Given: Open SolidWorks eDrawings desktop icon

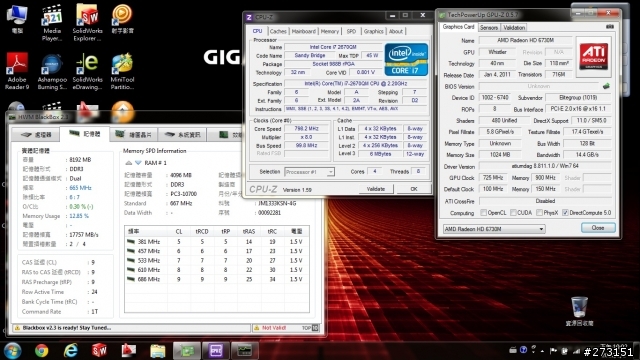Looking at the screenshot, I should (x=87, y=71).
